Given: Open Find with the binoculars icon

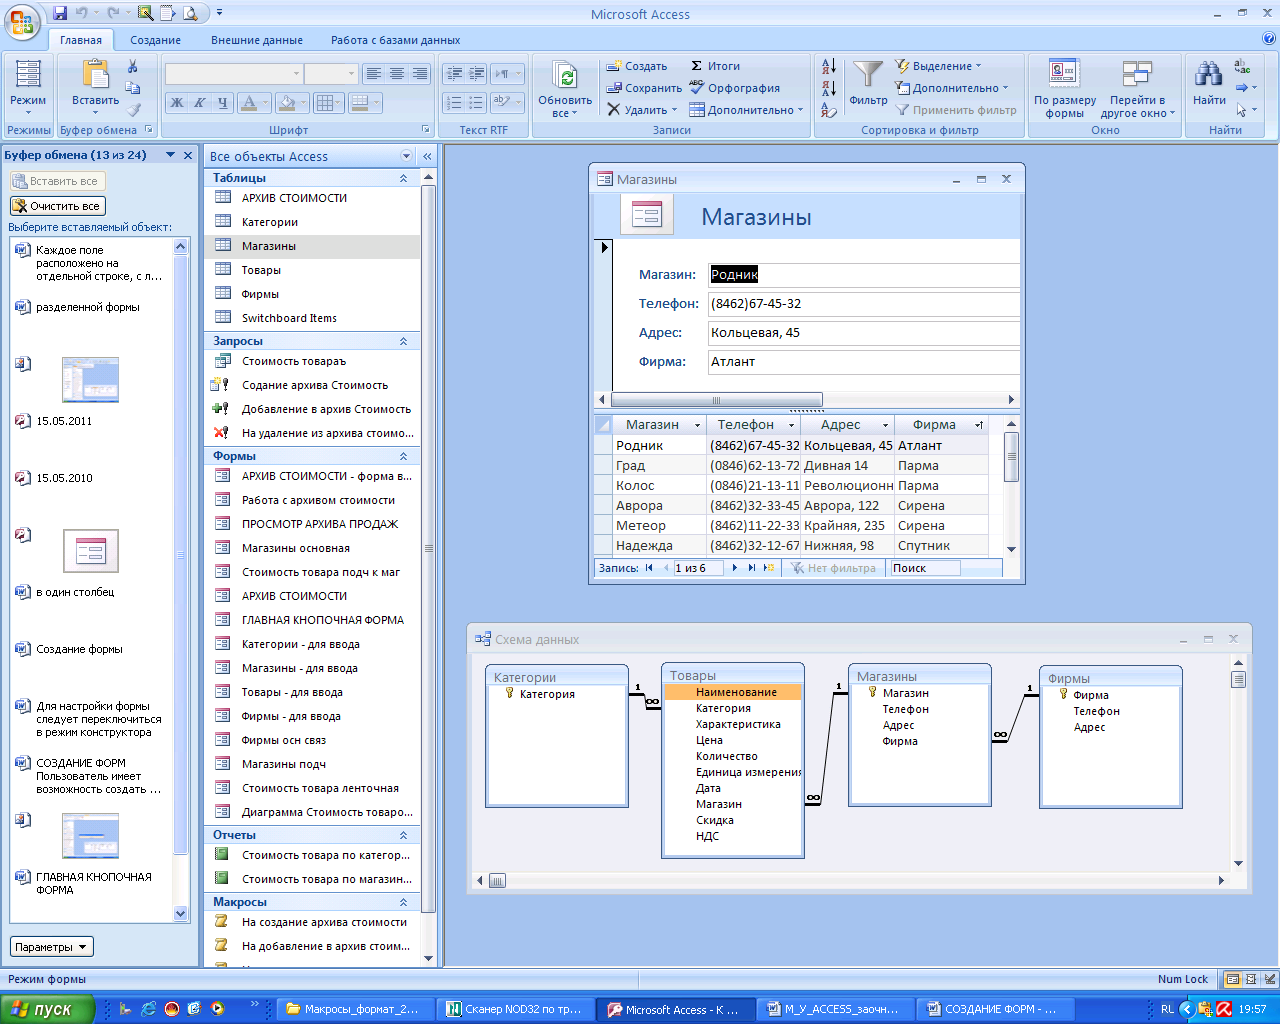Looking at the screenshot, I should pos(1208,76).
